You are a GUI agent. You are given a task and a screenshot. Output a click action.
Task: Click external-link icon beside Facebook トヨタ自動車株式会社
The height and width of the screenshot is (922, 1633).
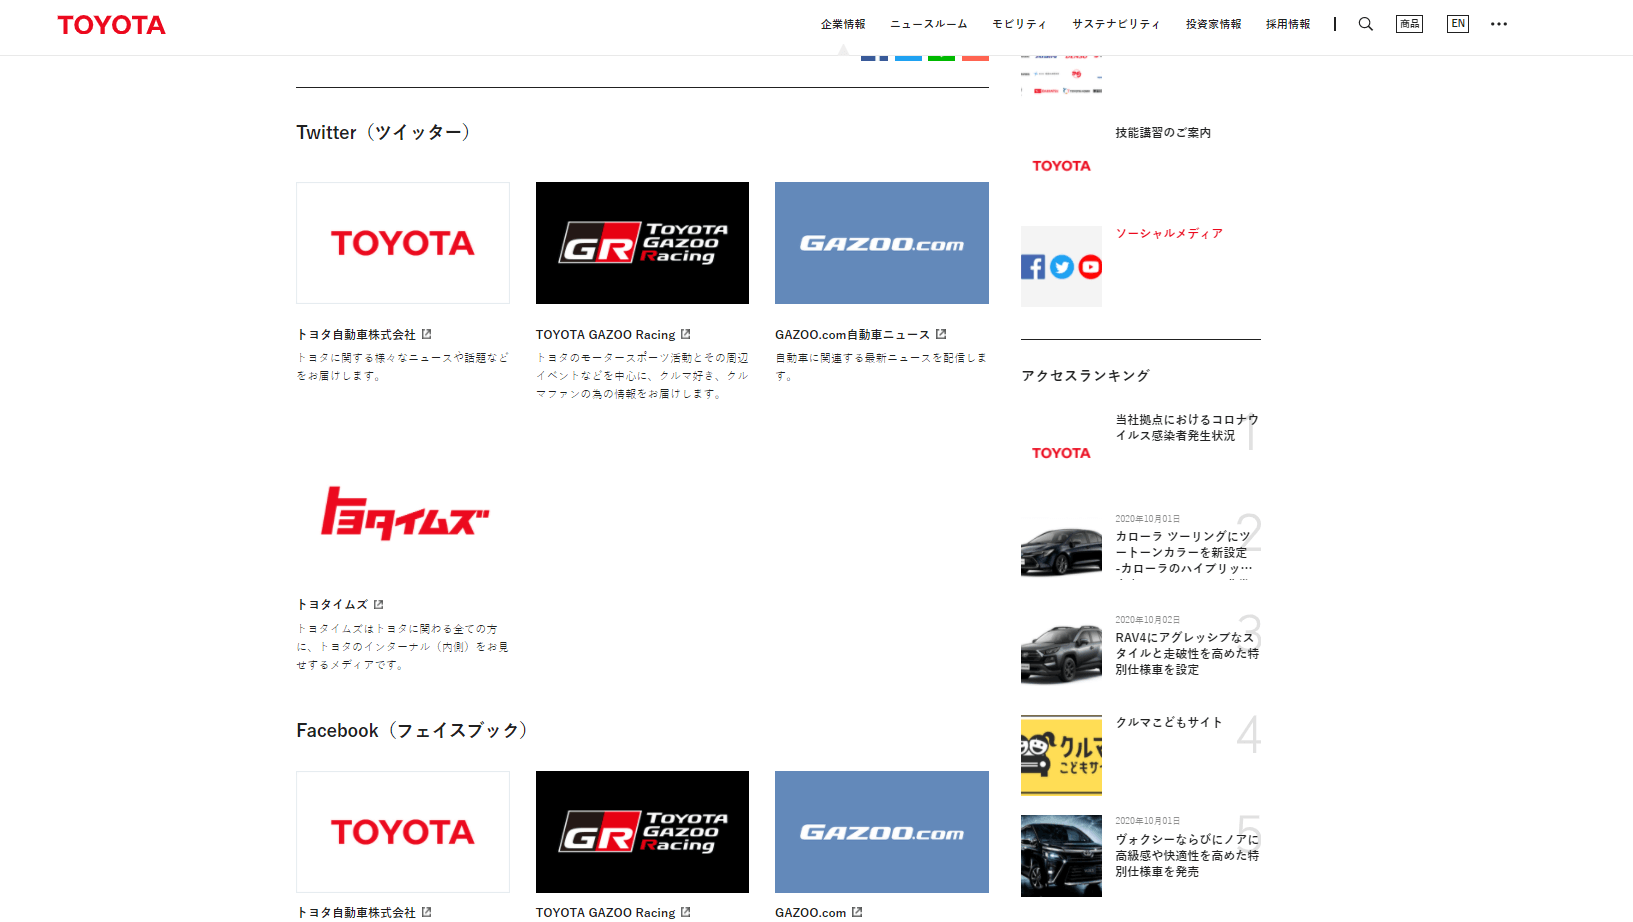(426, 912)
